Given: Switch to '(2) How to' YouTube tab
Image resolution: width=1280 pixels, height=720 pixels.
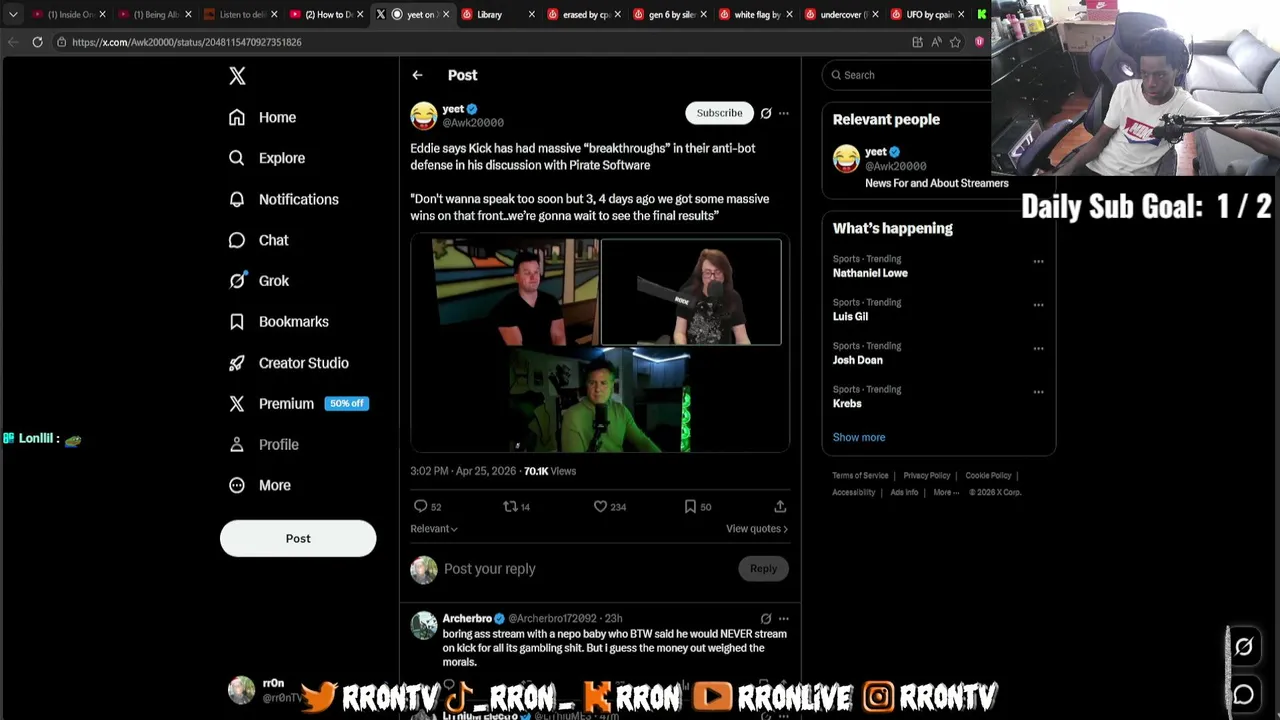Looking at the screenshot, I should coord(328,14).
